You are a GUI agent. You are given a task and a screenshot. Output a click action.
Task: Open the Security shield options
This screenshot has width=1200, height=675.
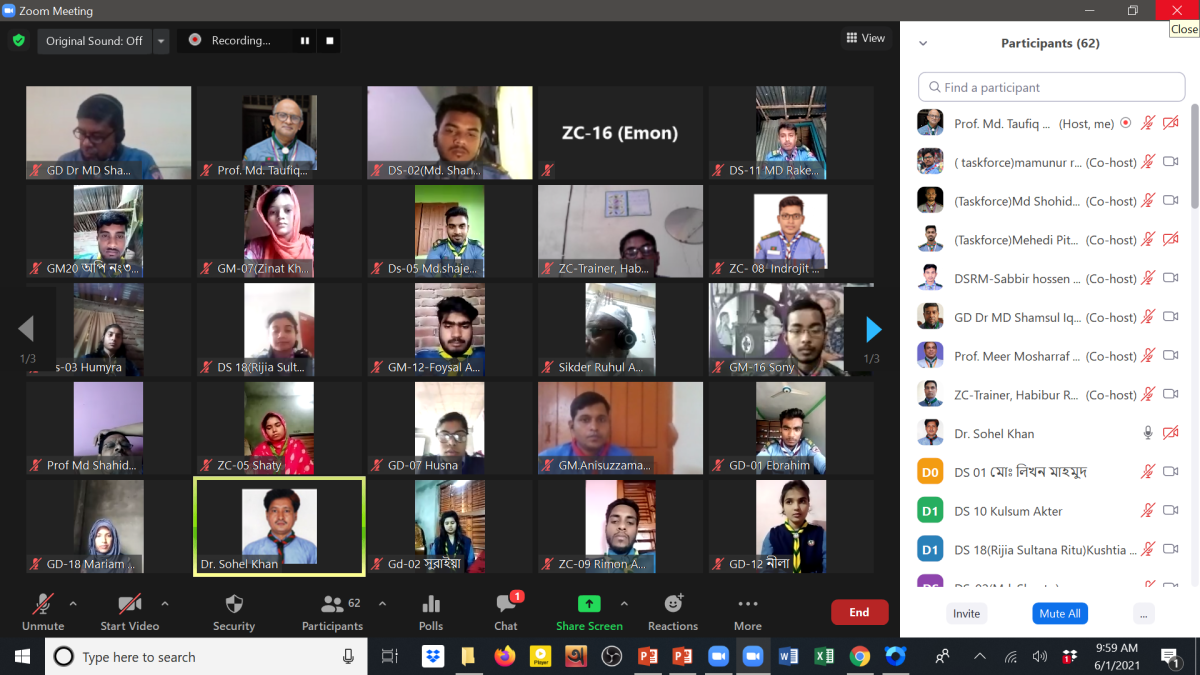tap(234, 611)
